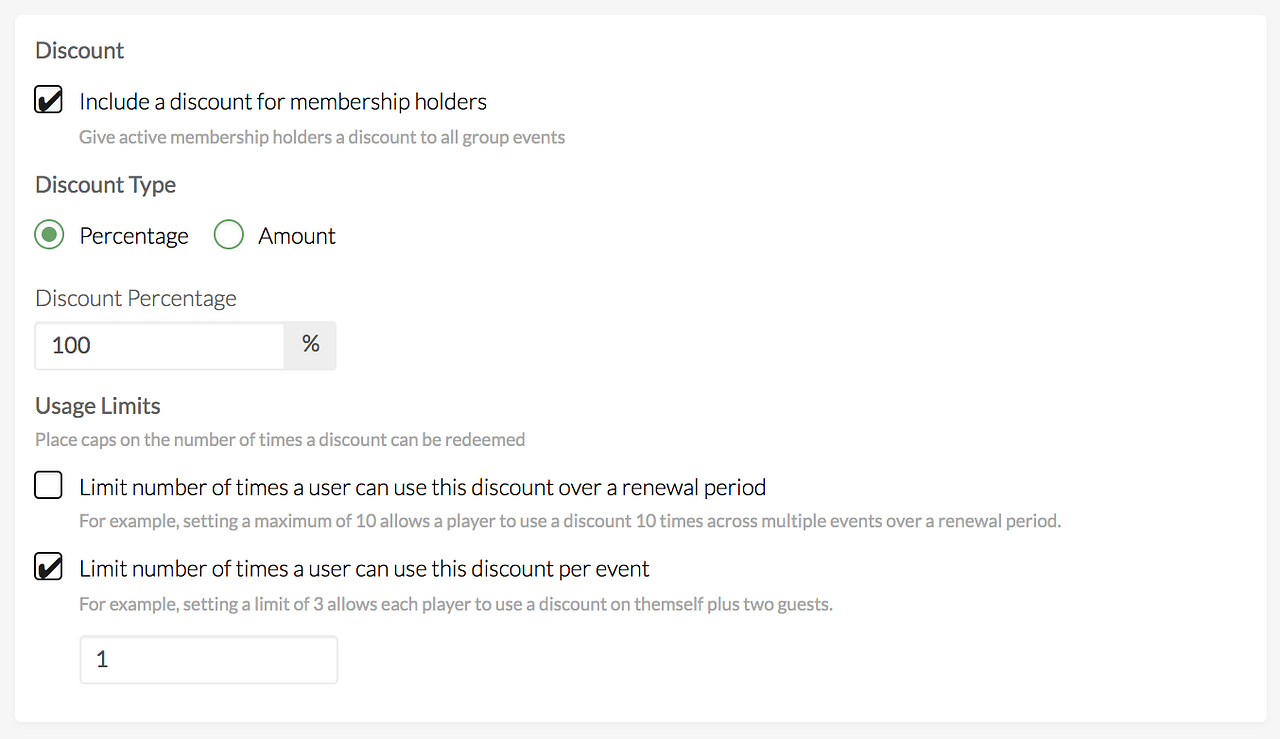Click the Usage Limits heading
This screenshot has height=739, width=1280.
[x=98, y=406]
